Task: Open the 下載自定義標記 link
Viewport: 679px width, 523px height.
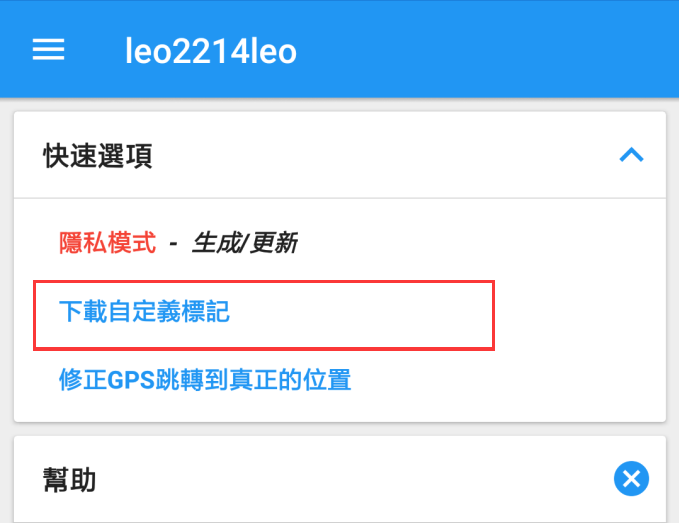Action: pyautogui.click(x=144, y=312)
